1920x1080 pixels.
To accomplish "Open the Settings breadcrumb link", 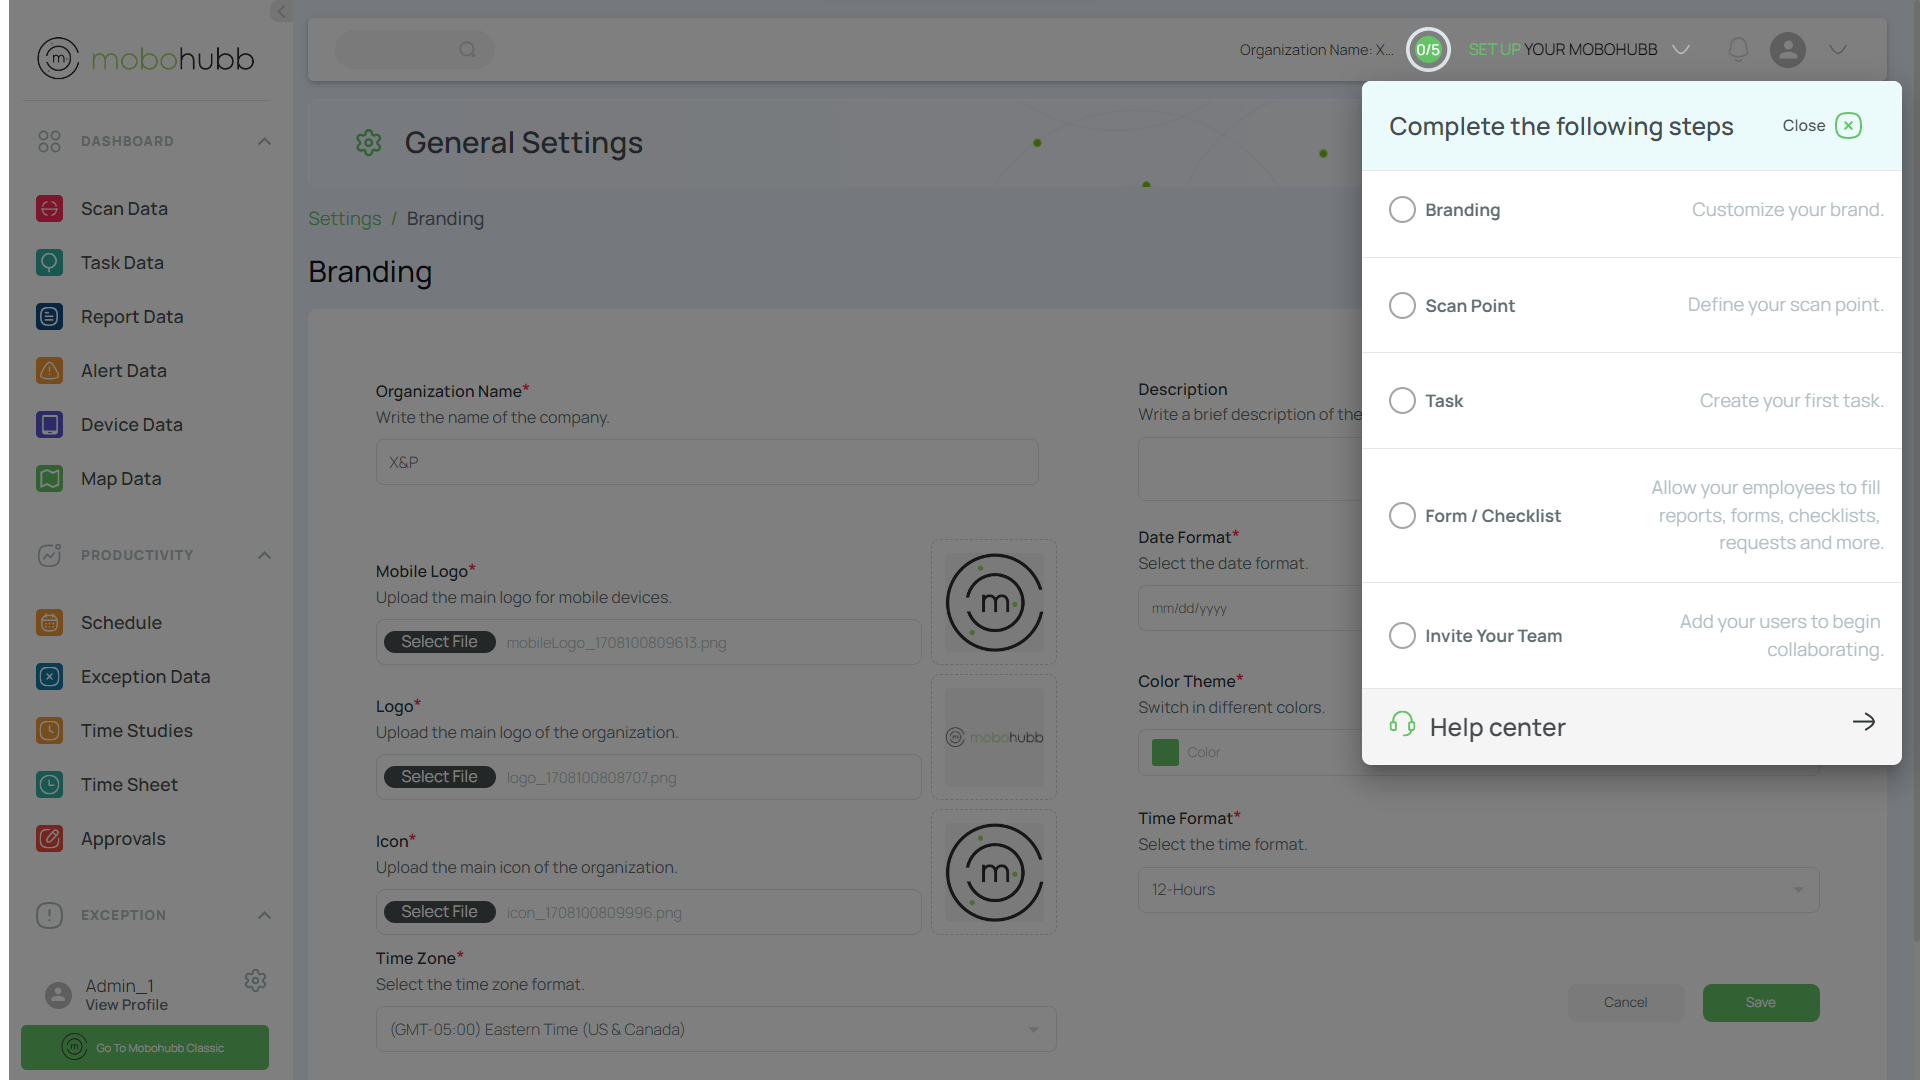I will point(344,218).
